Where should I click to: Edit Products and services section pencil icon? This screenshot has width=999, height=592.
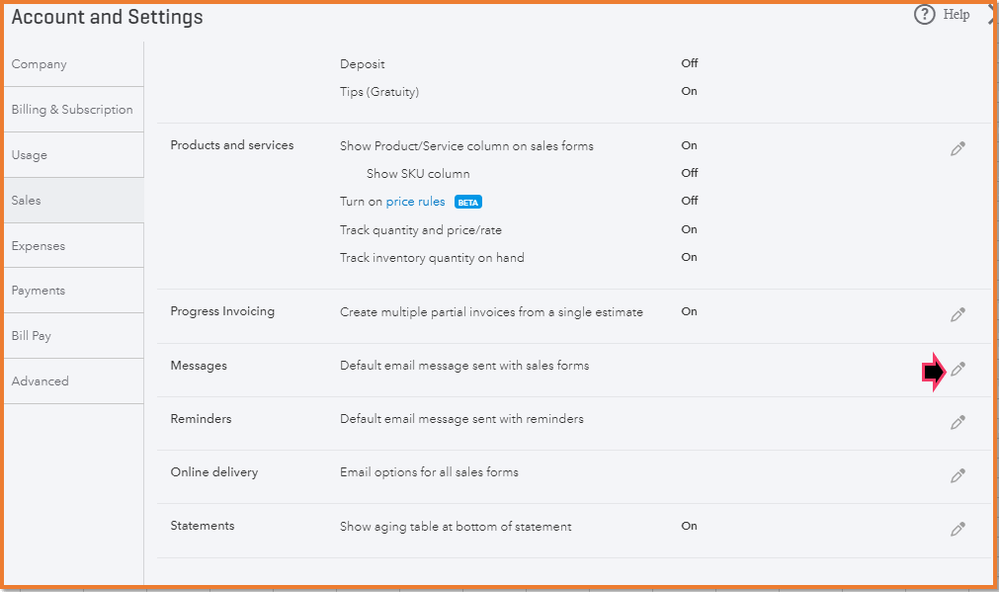(x=957, y=149)
